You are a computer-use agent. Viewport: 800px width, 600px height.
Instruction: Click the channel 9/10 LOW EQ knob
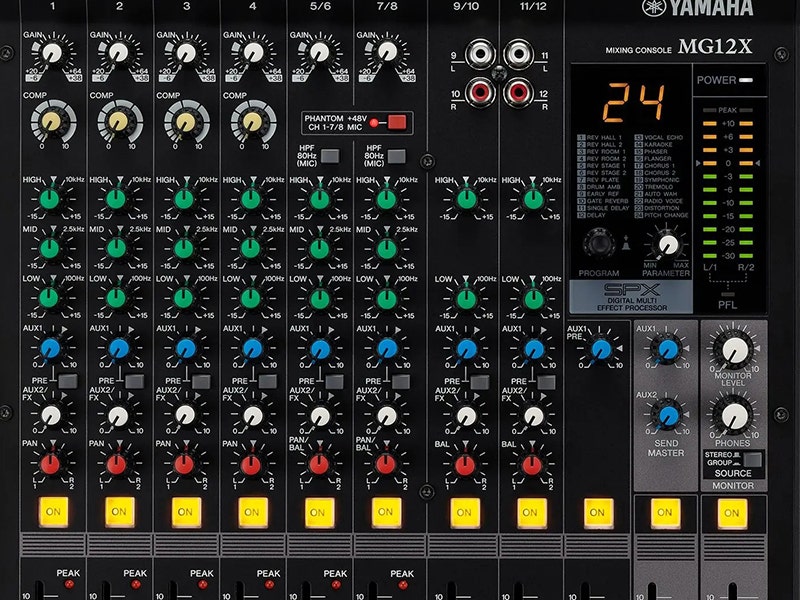[466, 299]
